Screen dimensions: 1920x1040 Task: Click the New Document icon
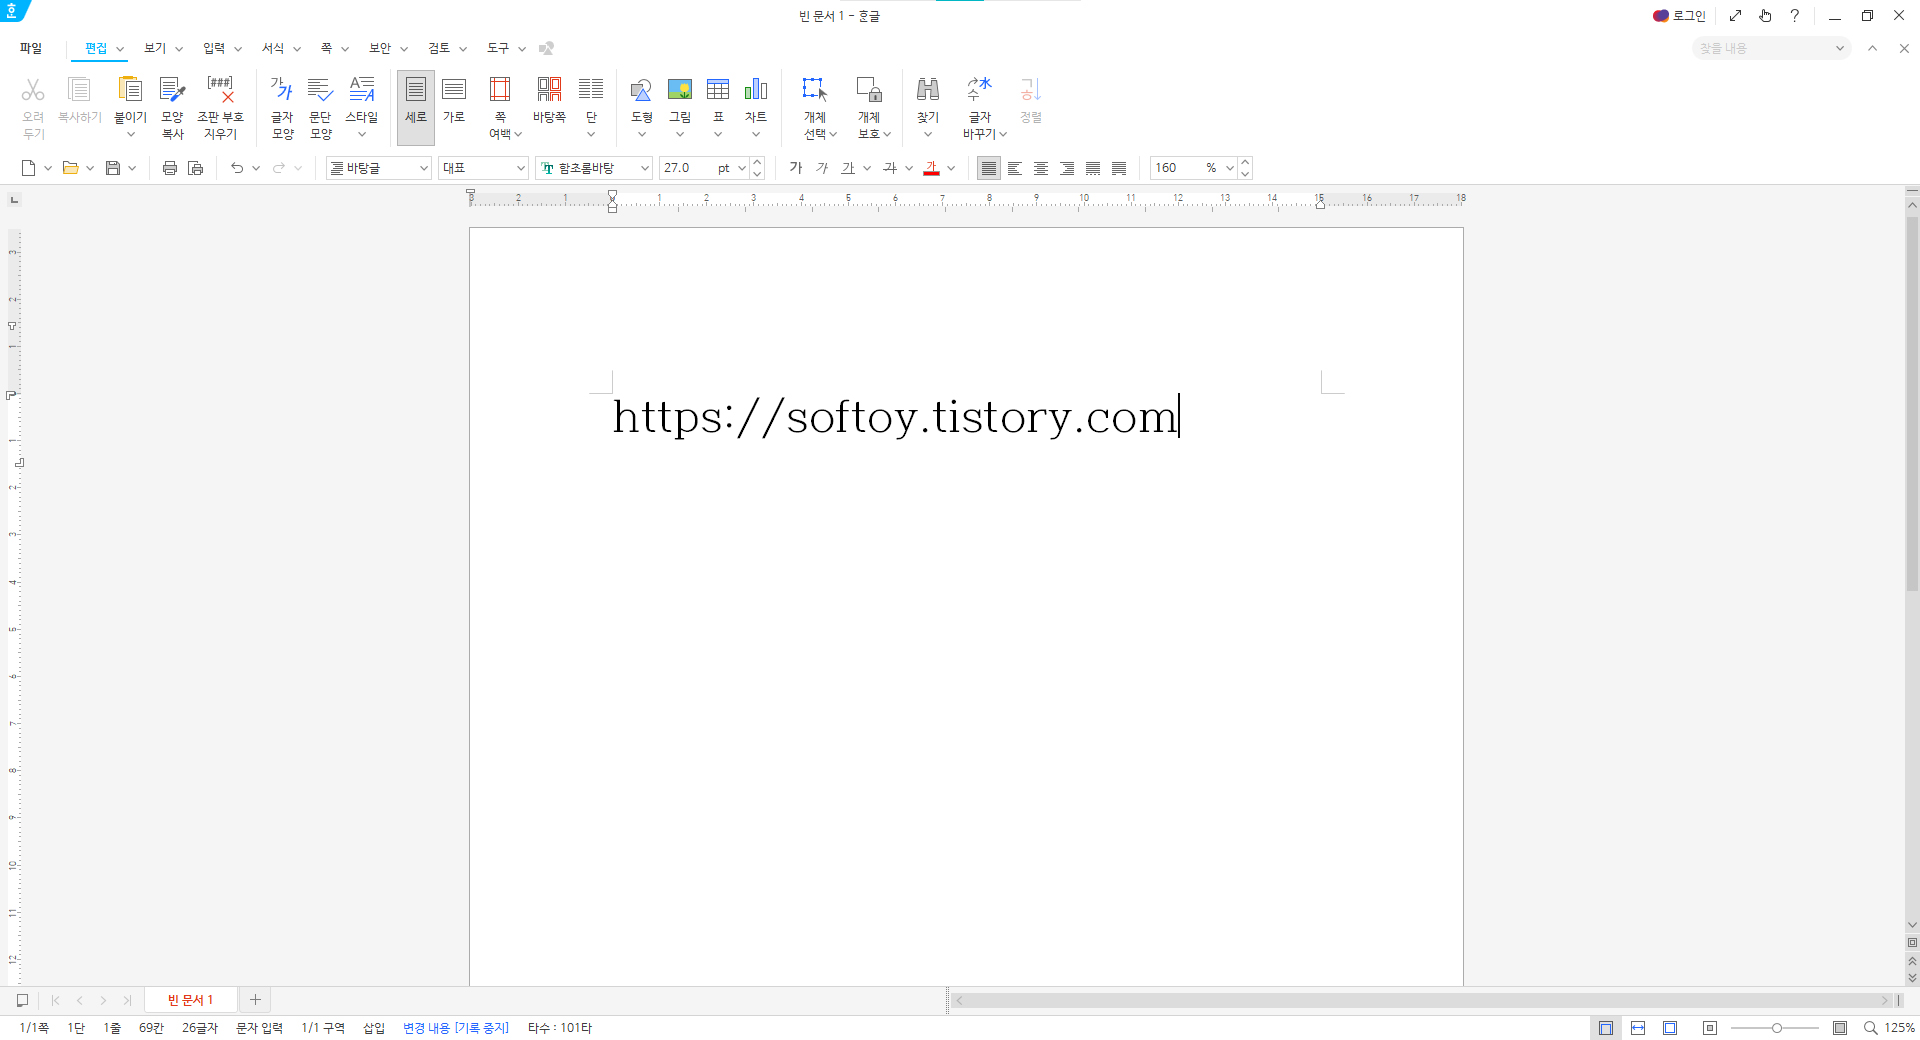(29, 168)
